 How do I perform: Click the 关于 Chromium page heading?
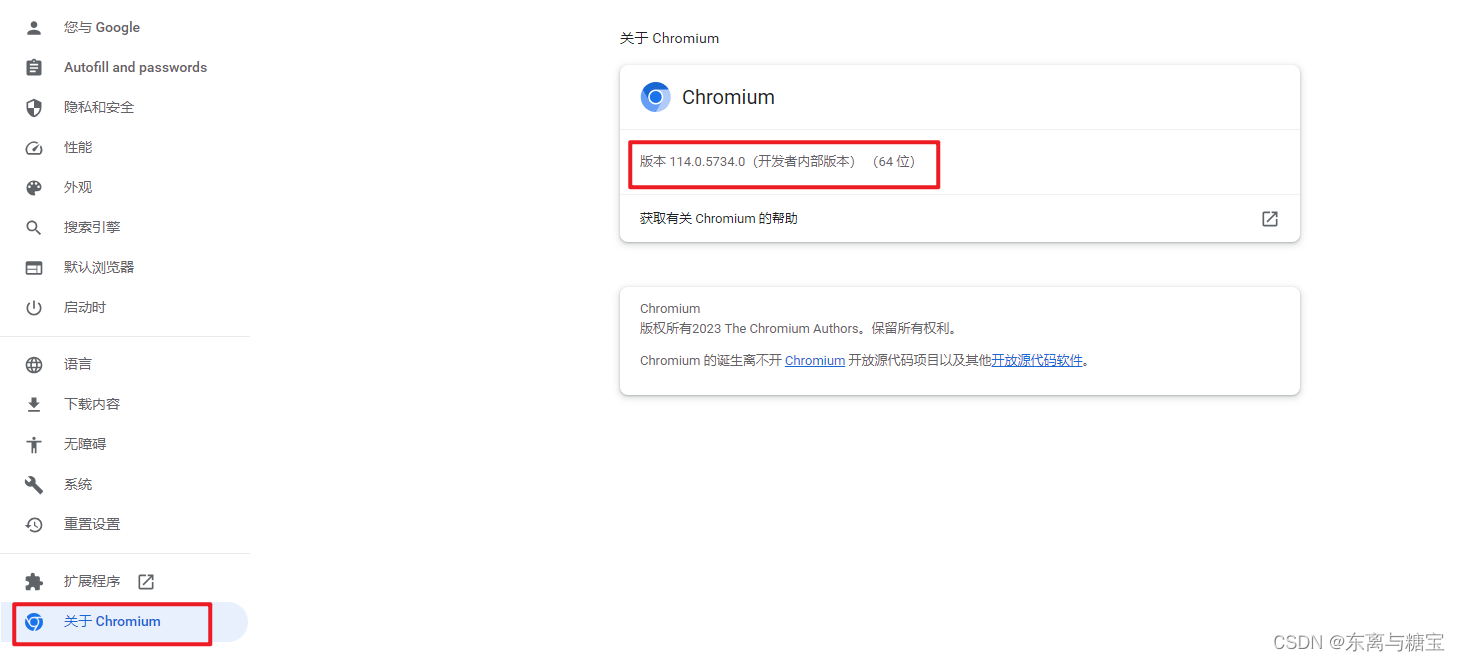[669, 38]
